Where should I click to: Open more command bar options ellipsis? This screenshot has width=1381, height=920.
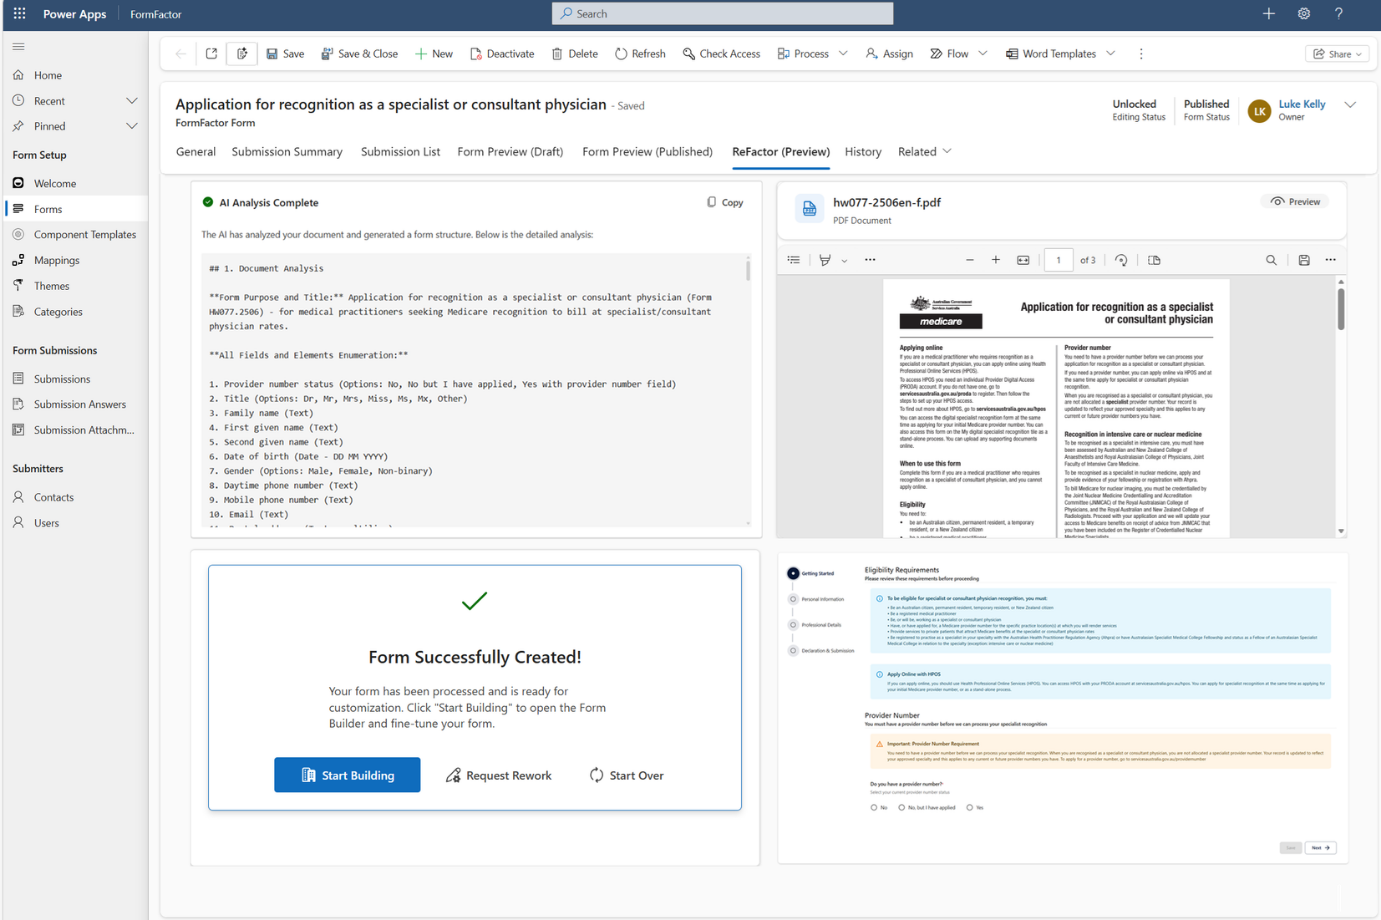[x=1141, y=54]
